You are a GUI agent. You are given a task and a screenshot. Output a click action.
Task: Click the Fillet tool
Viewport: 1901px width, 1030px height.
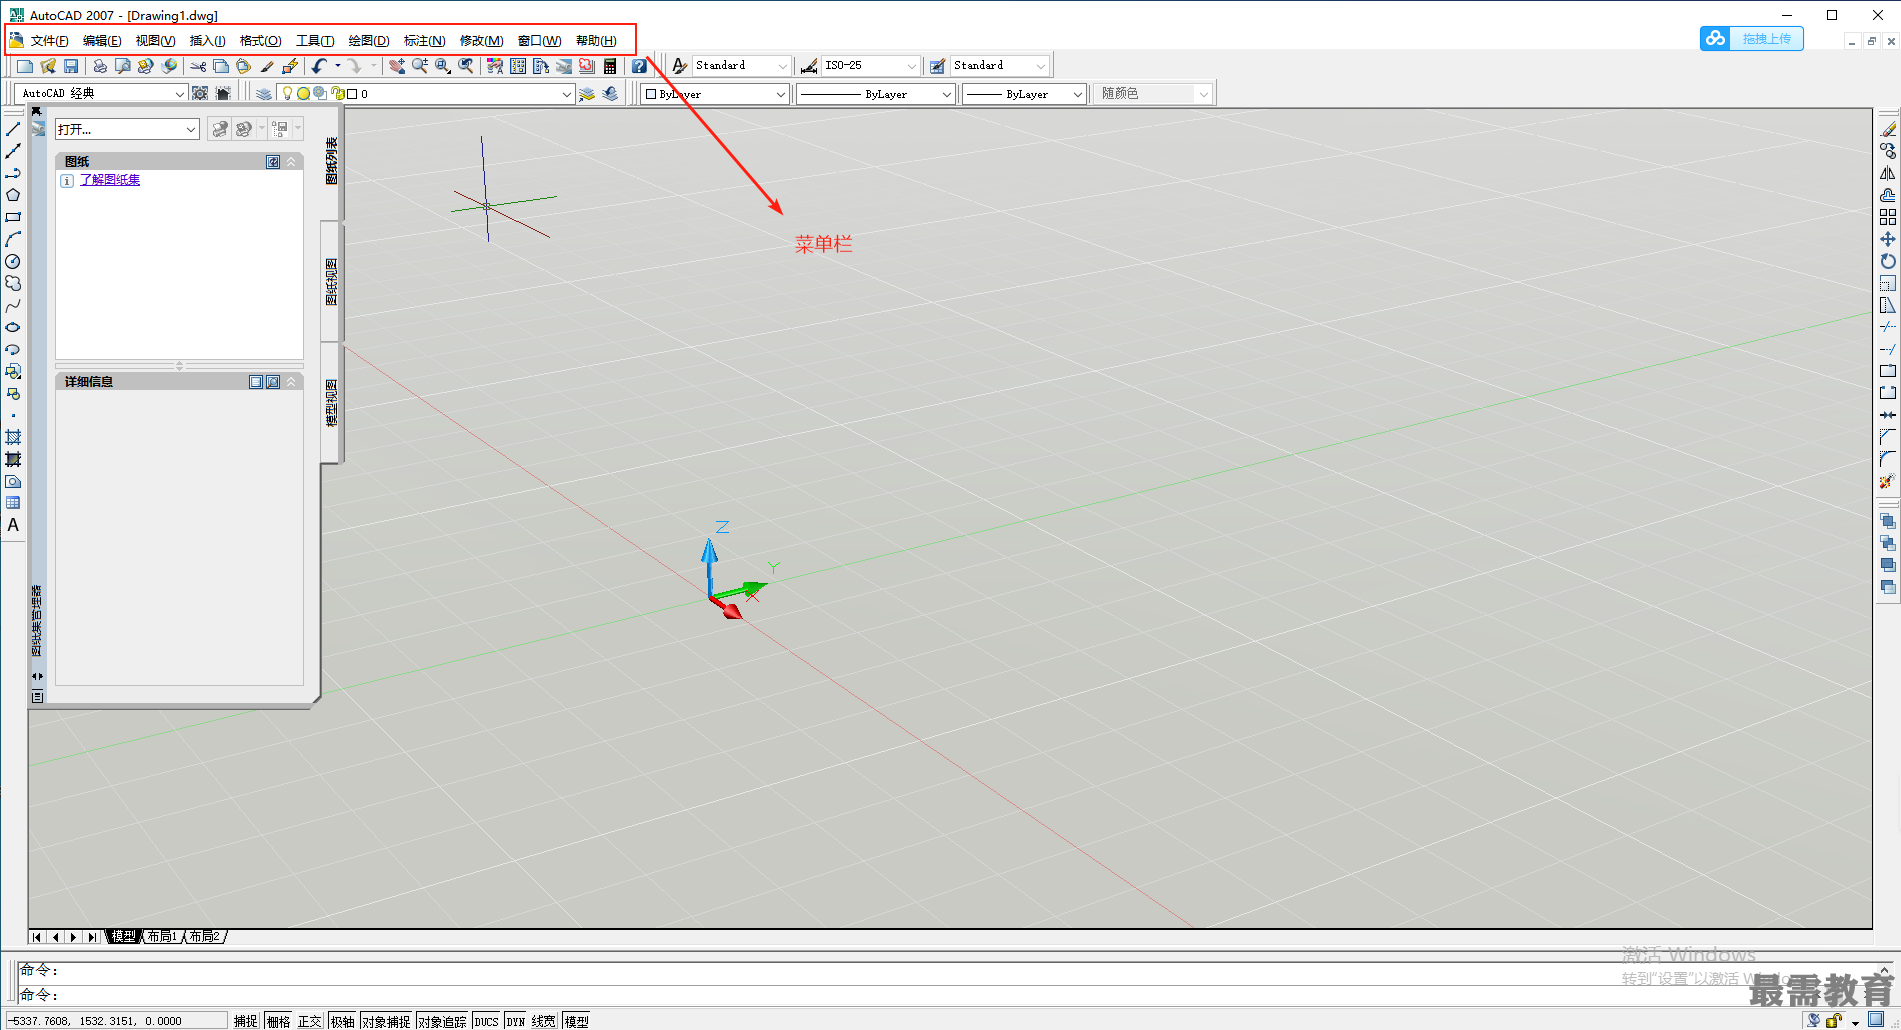point(1888,459)
